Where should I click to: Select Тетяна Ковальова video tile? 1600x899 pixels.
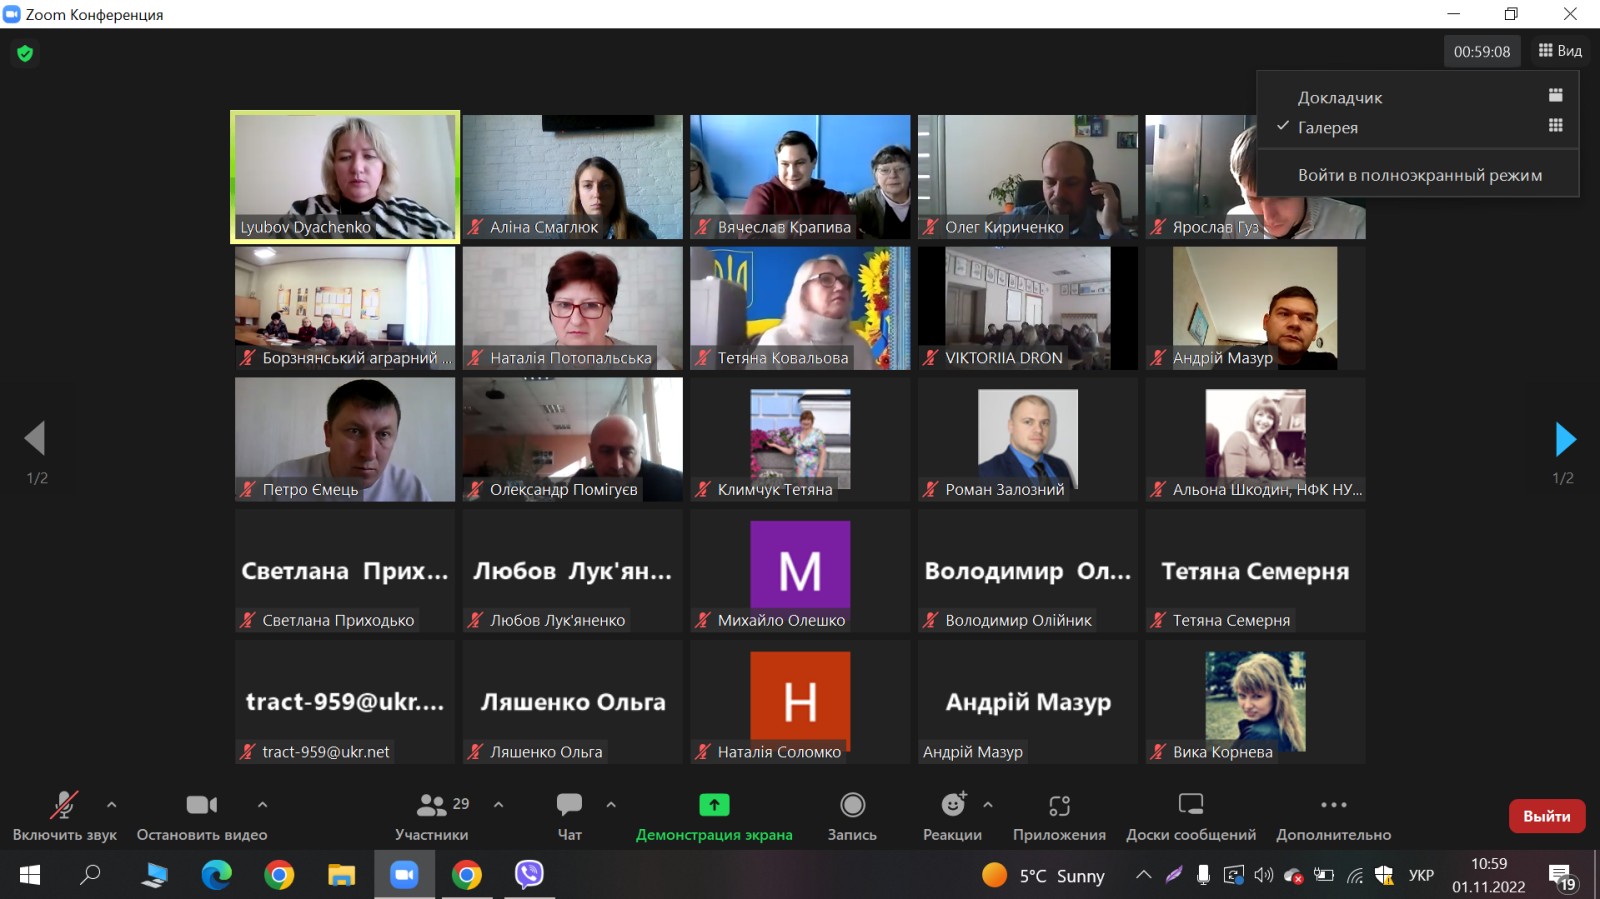pyautogui.click(x=800, y=308)
